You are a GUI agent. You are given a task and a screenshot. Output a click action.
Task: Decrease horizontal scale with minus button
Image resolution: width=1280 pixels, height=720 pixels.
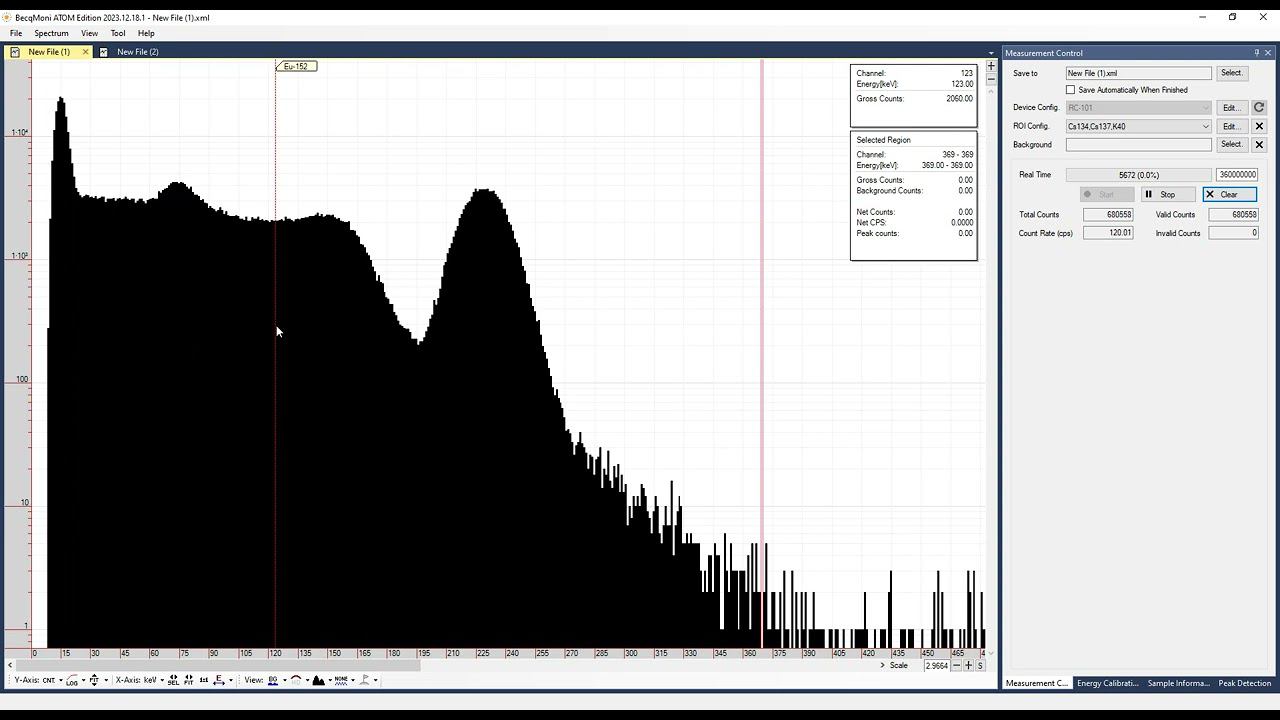(956, 666)
